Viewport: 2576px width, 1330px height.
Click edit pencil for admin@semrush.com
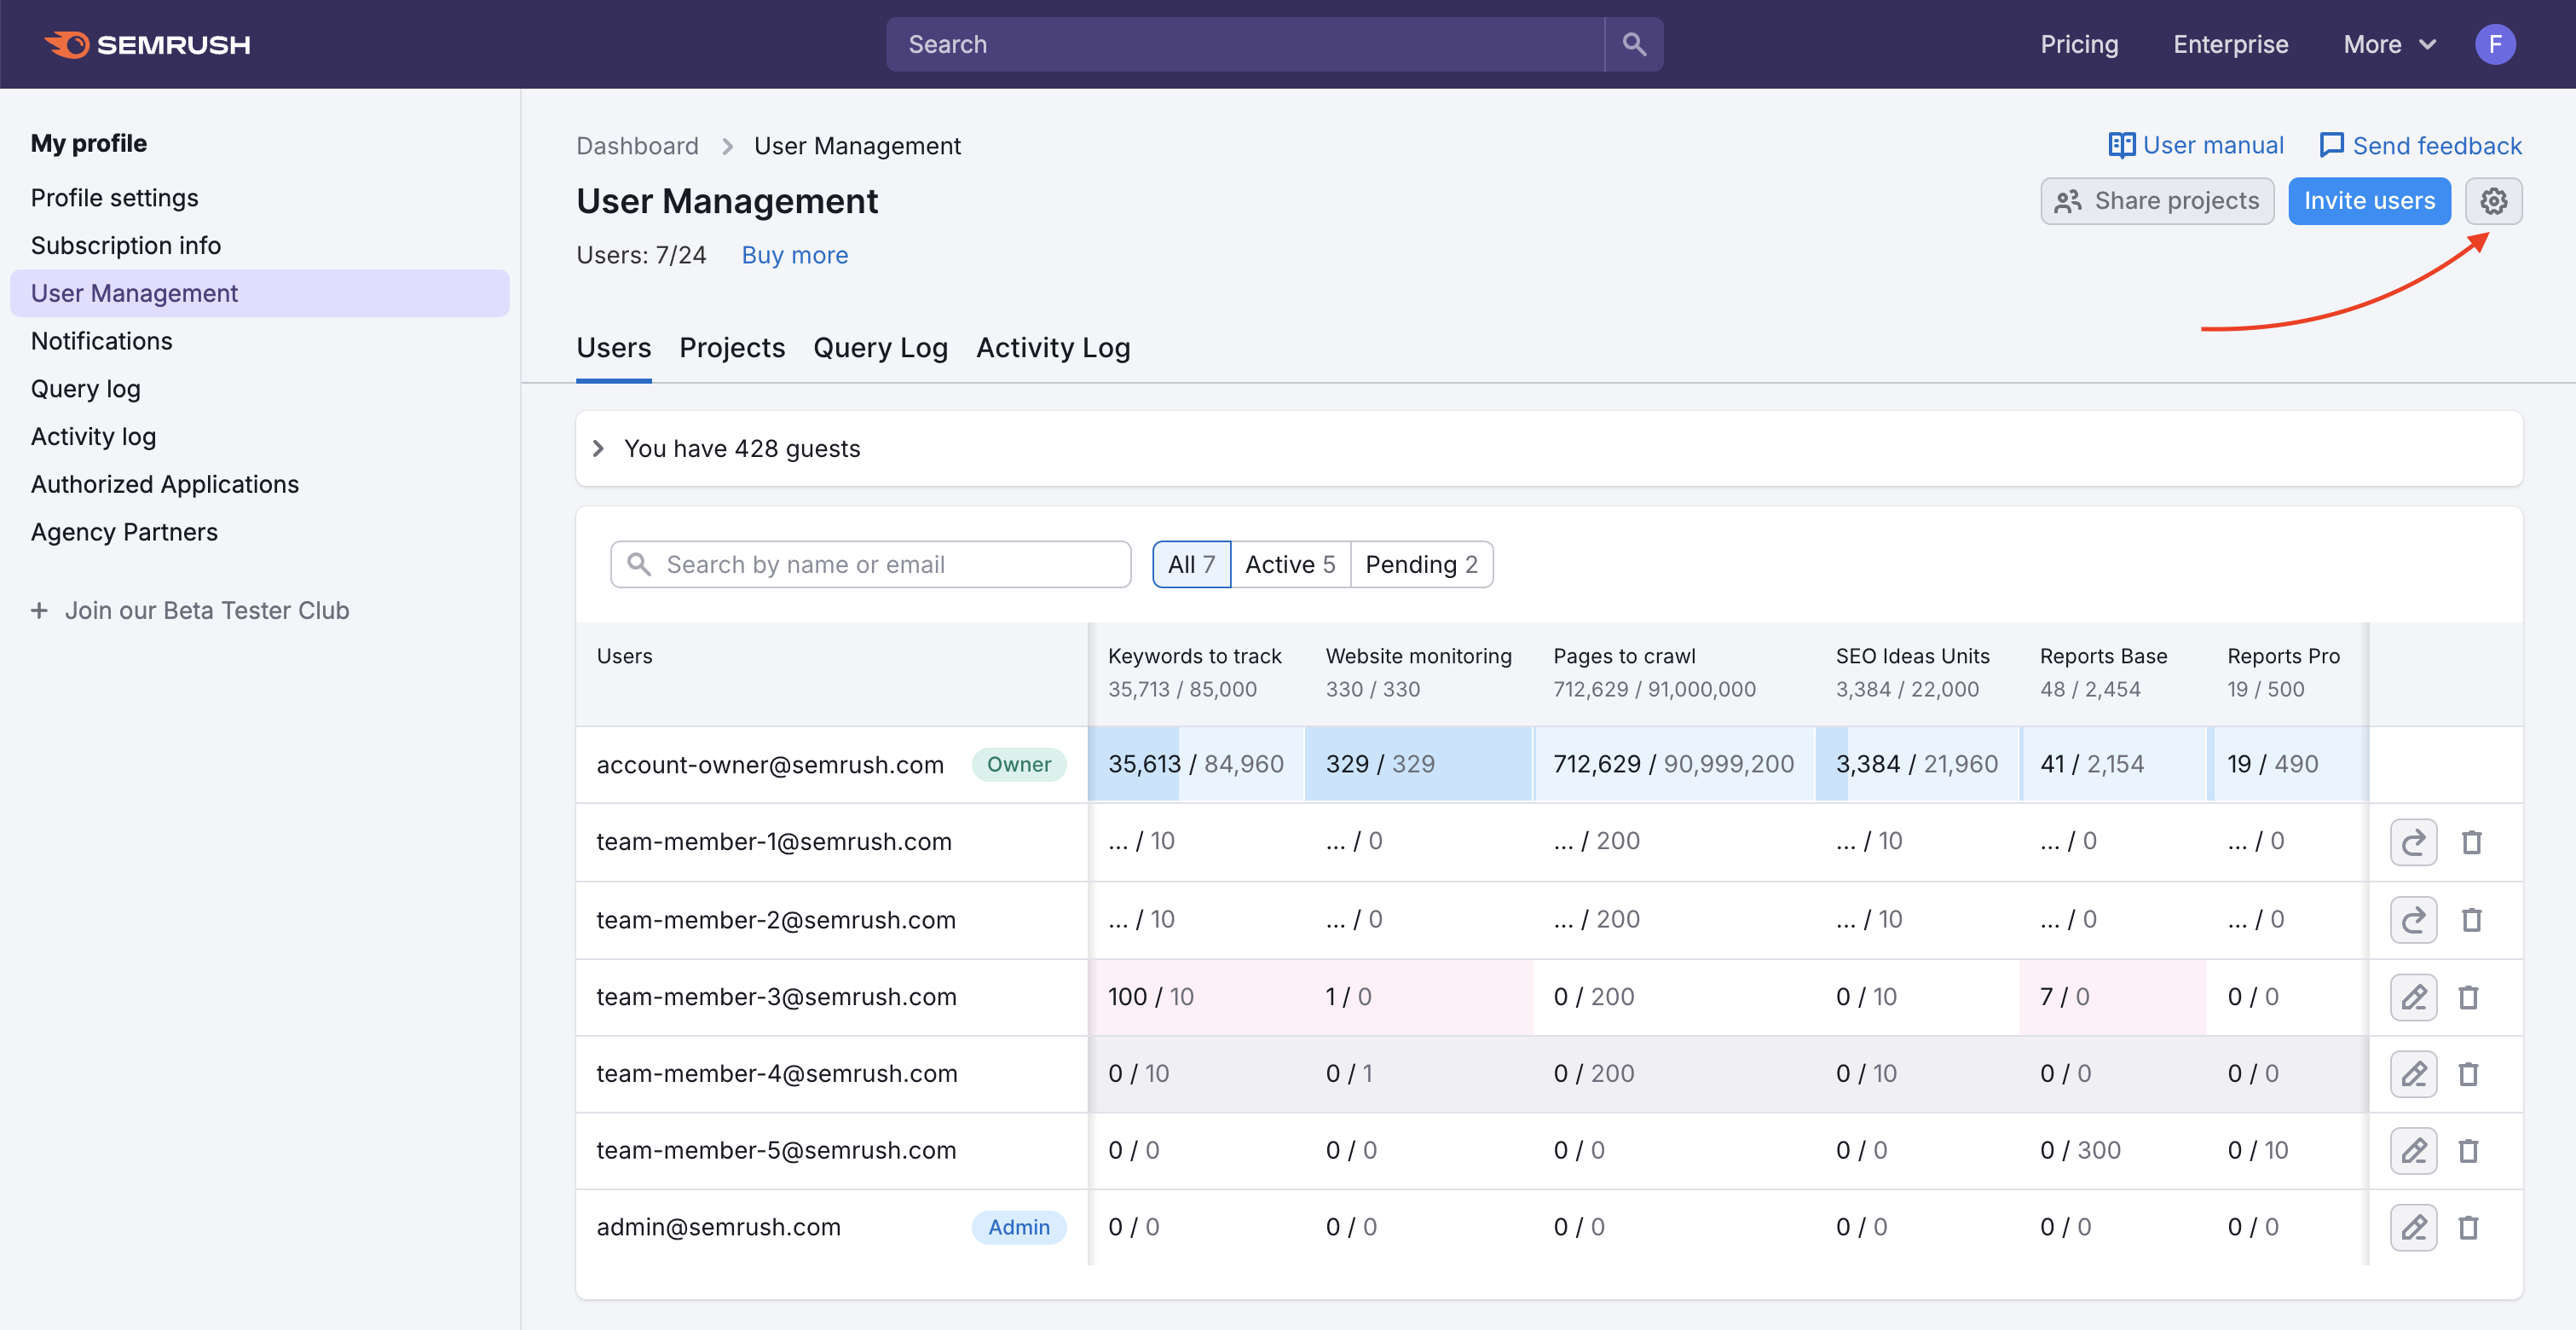click(2413, 1227)
